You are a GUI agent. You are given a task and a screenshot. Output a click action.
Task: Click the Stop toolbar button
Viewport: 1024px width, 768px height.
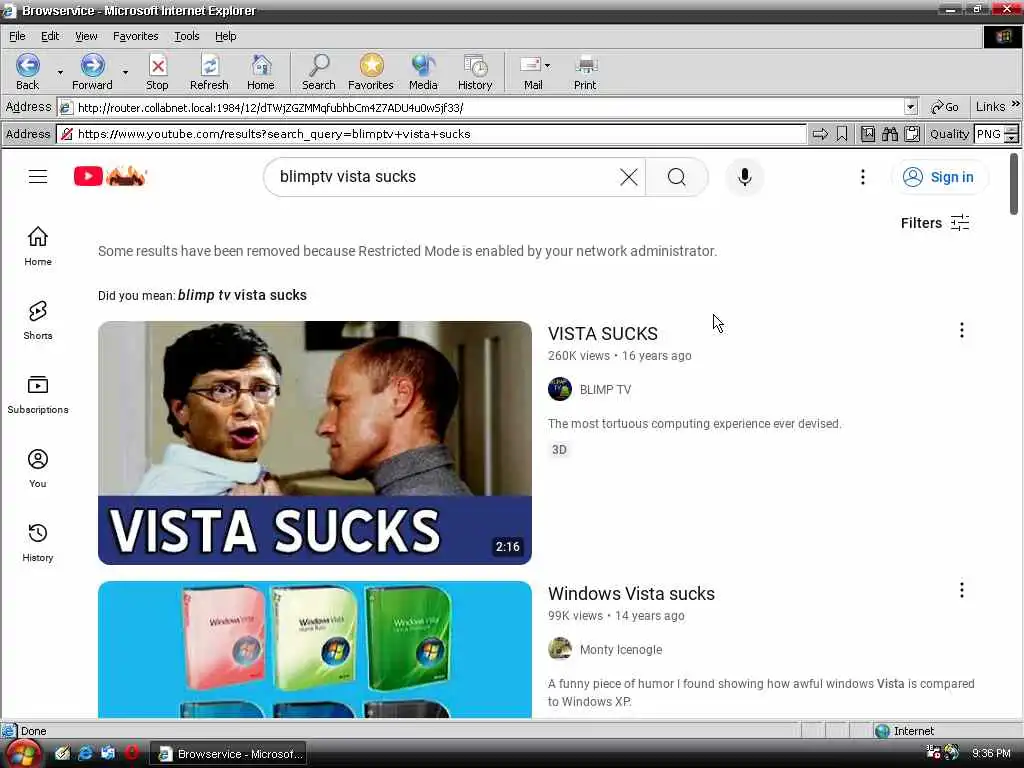[x=157, y=72]
